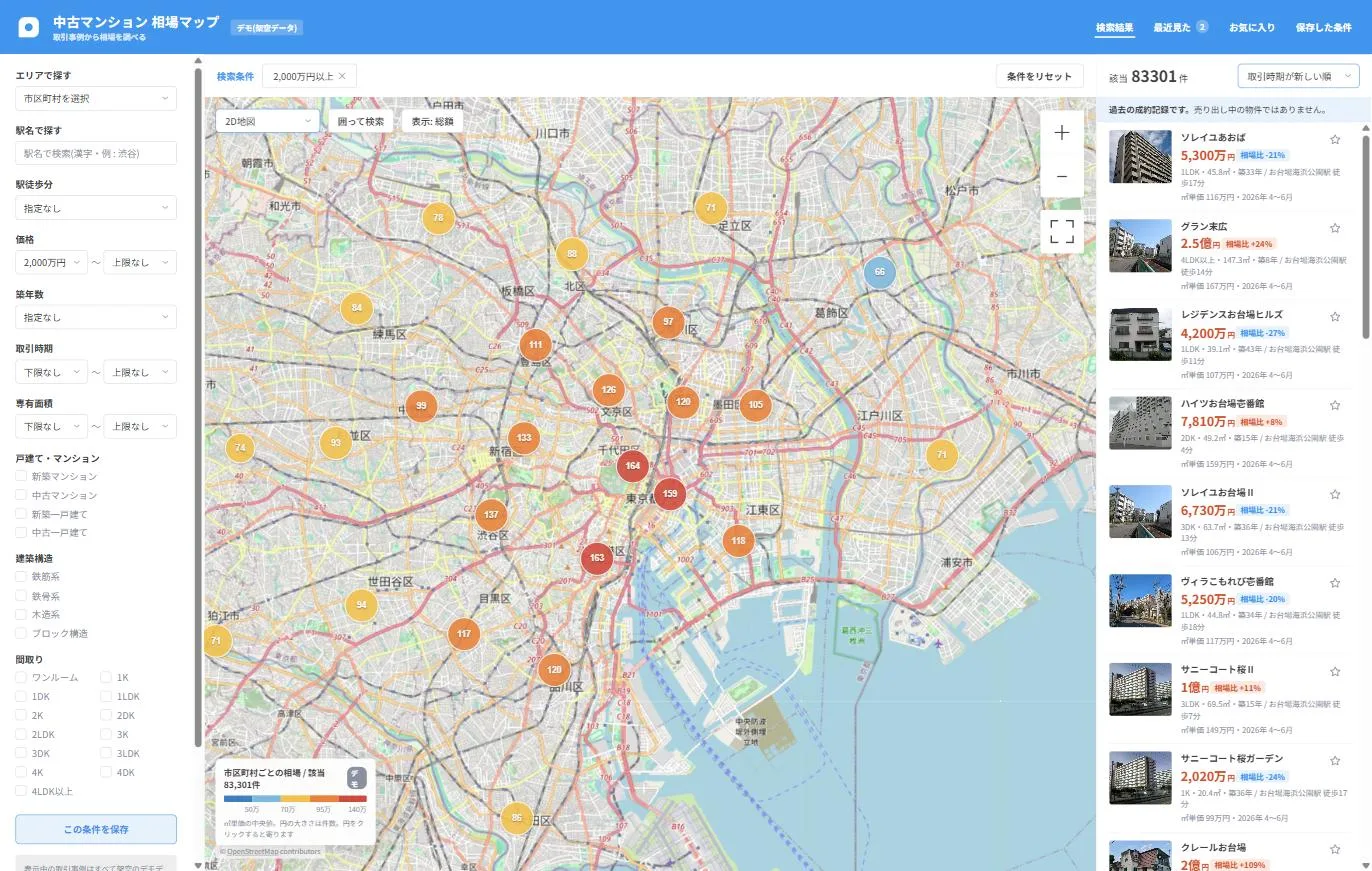Open the 価格 minimum 2,000万円 dropdown
Image resolution: width=1372 pixels, height=871 pixels.
point(52,263)
